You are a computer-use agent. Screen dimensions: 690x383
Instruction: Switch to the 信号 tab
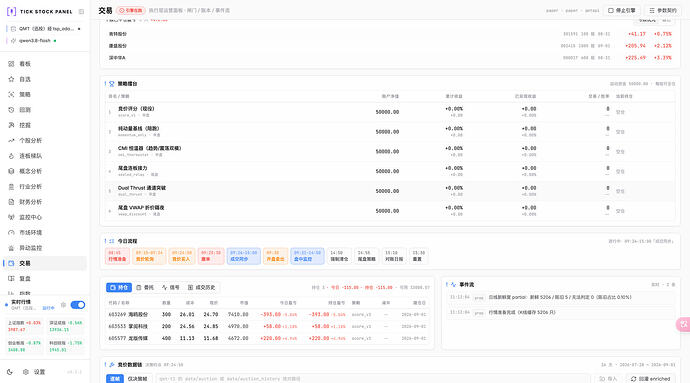point(170,287)
